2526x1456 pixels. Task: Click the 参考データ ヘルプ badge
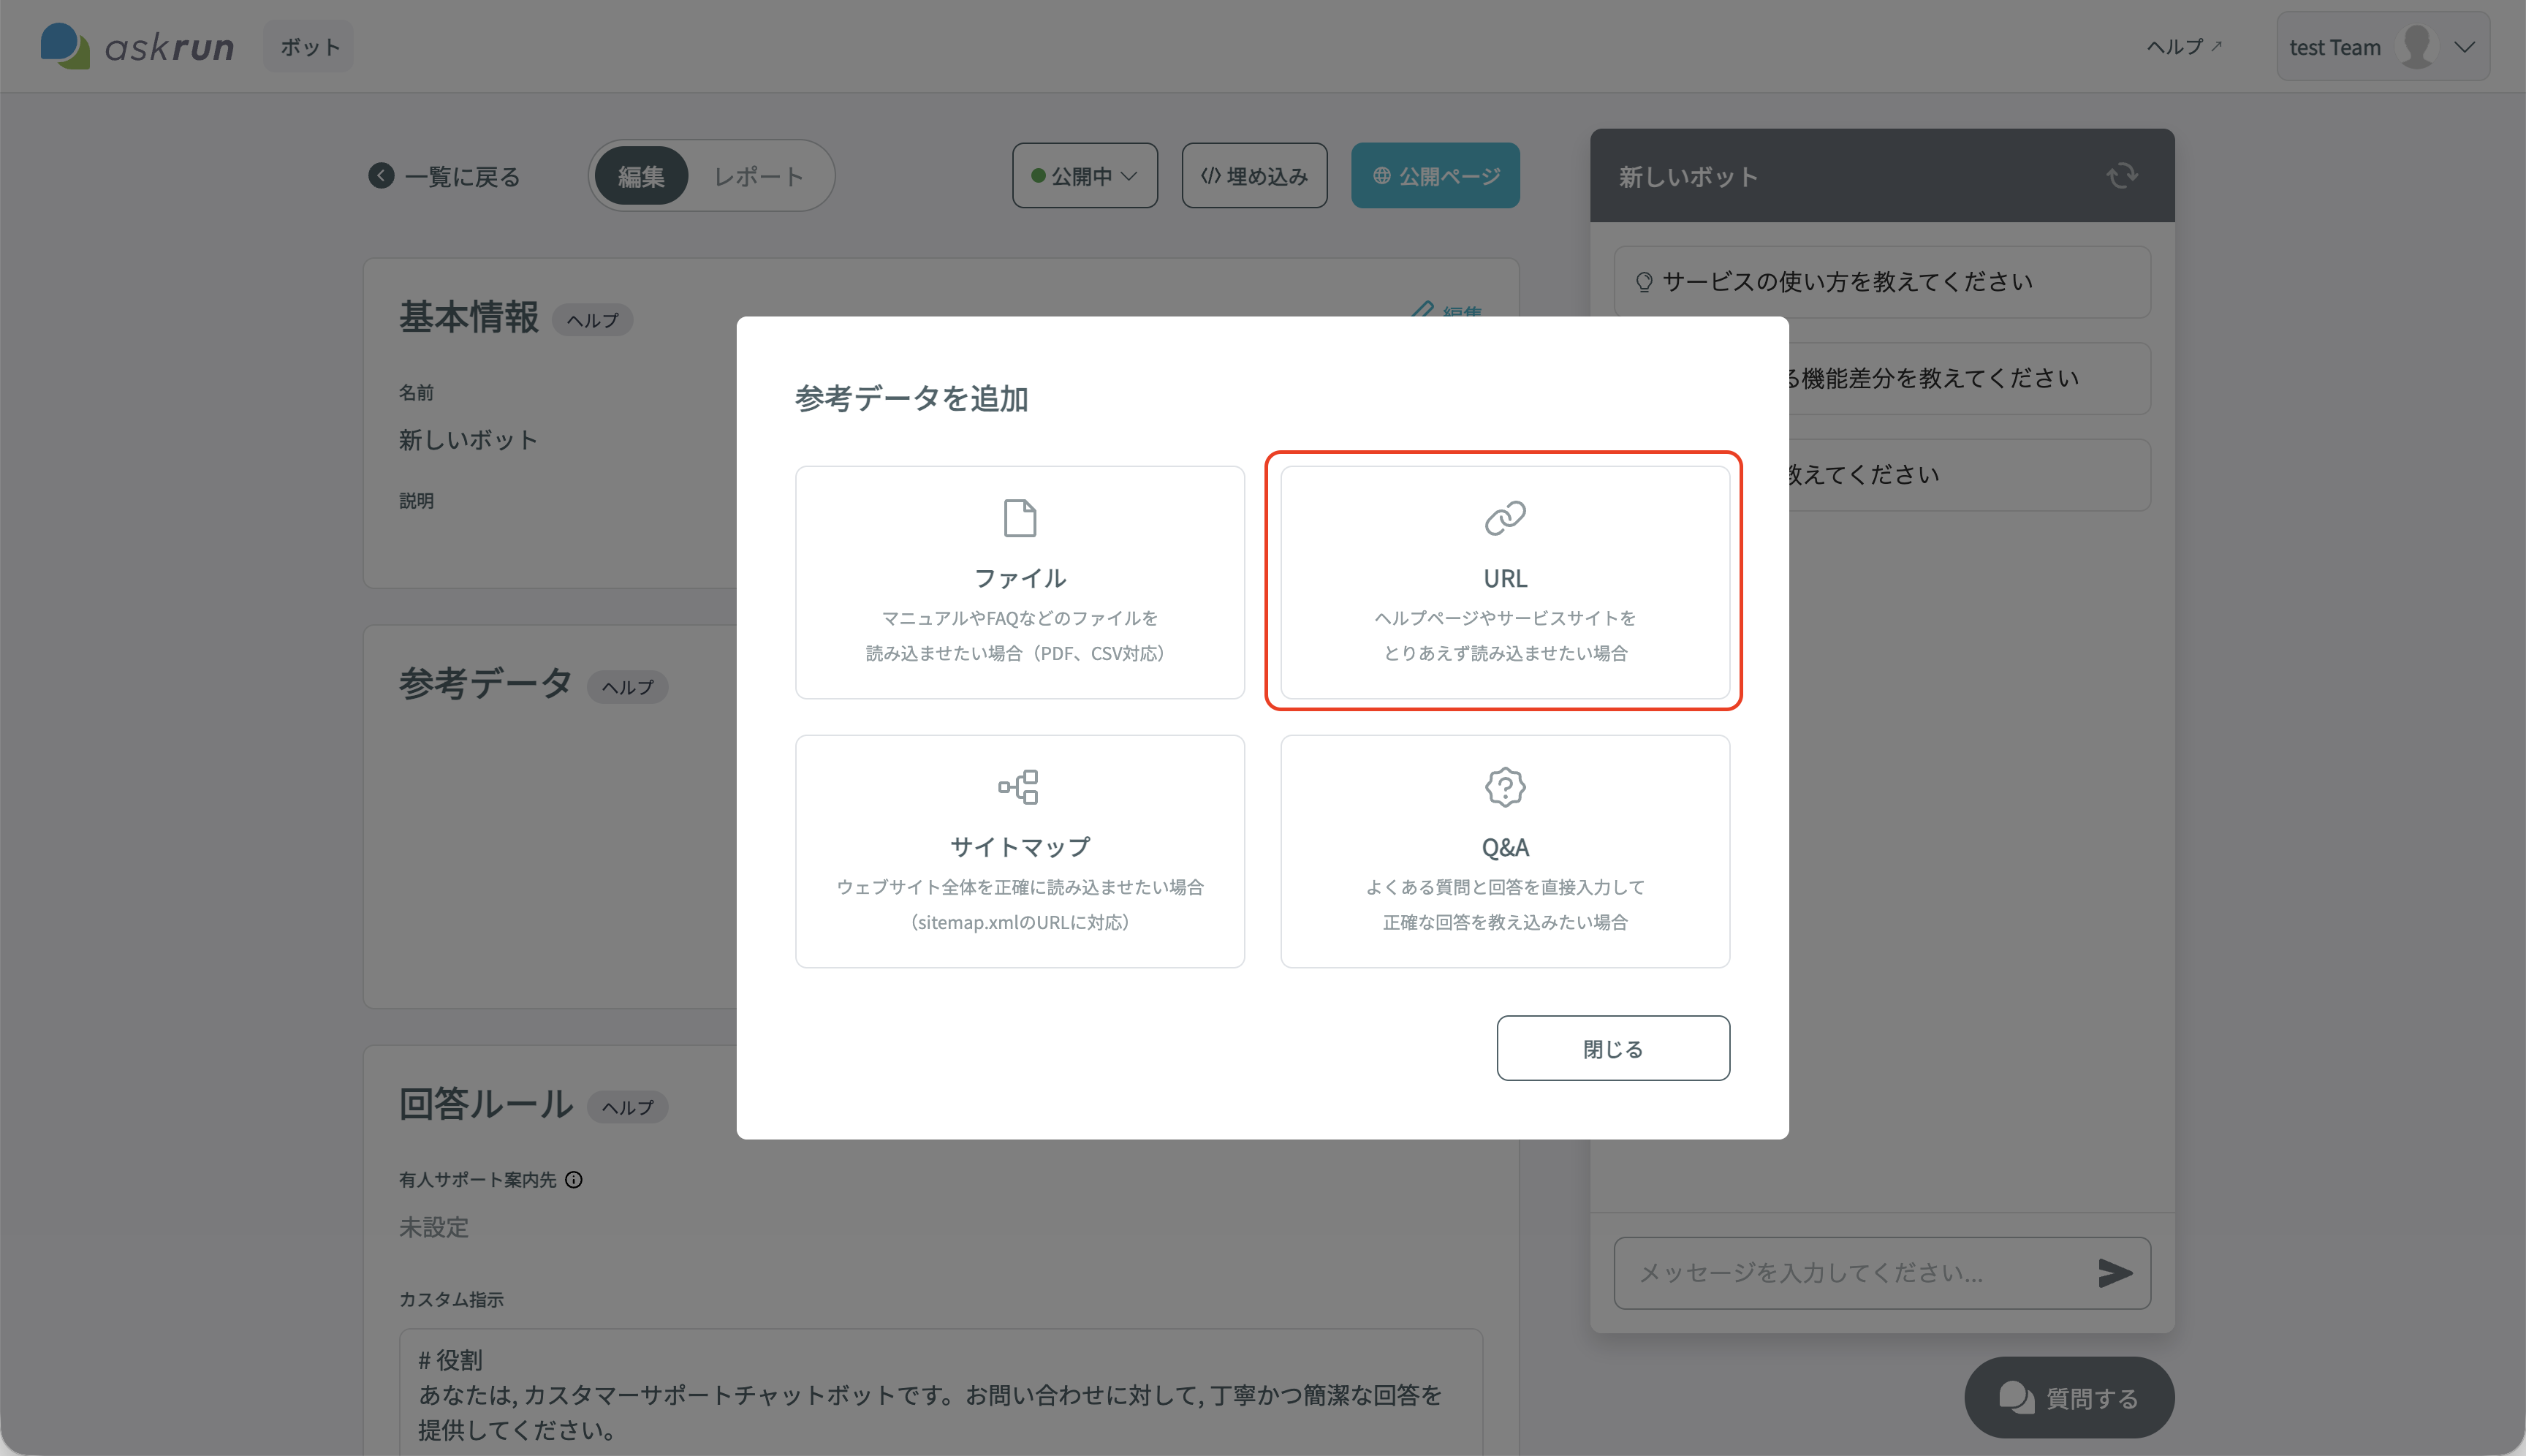click(x=627, y=687)
